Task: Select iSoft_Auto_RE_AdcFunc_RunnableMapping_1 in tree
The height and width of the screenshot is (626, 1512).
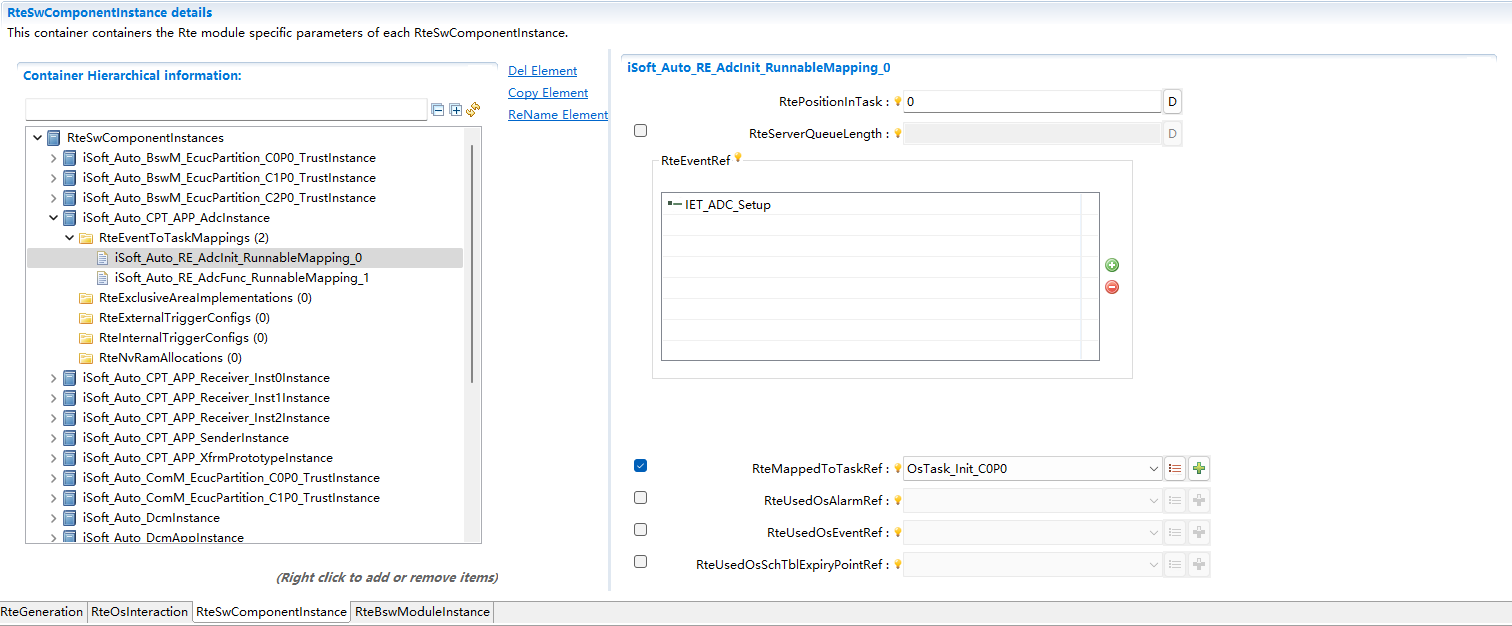Action: pos(241,278)
